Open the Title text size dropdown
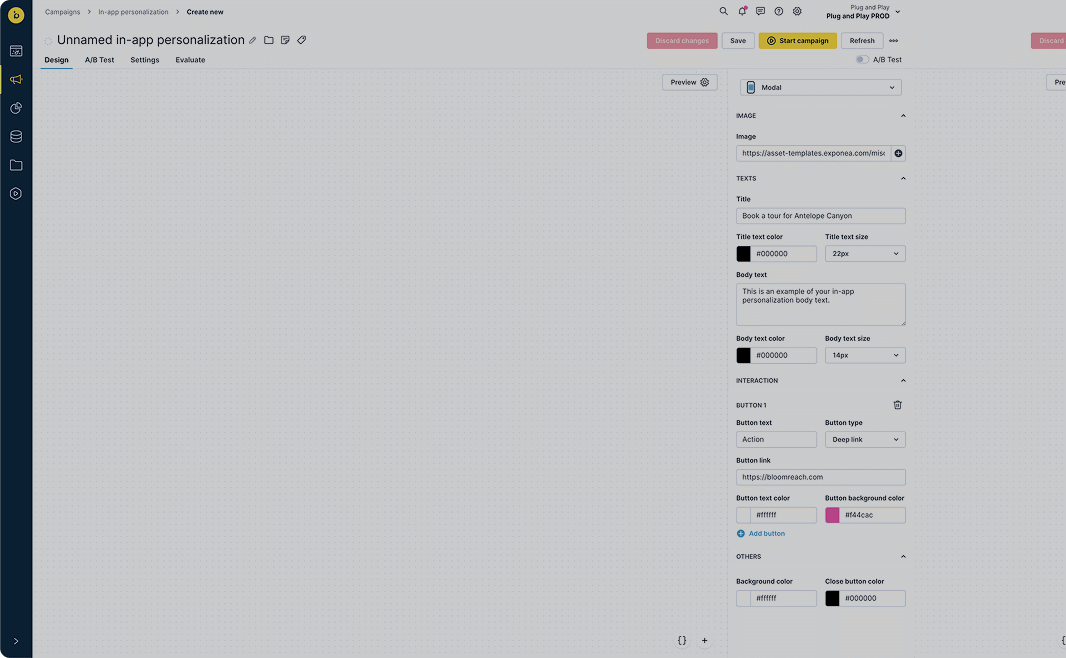Image resolution: width=1066 pixels, height=658 pixels. (865, 254)
